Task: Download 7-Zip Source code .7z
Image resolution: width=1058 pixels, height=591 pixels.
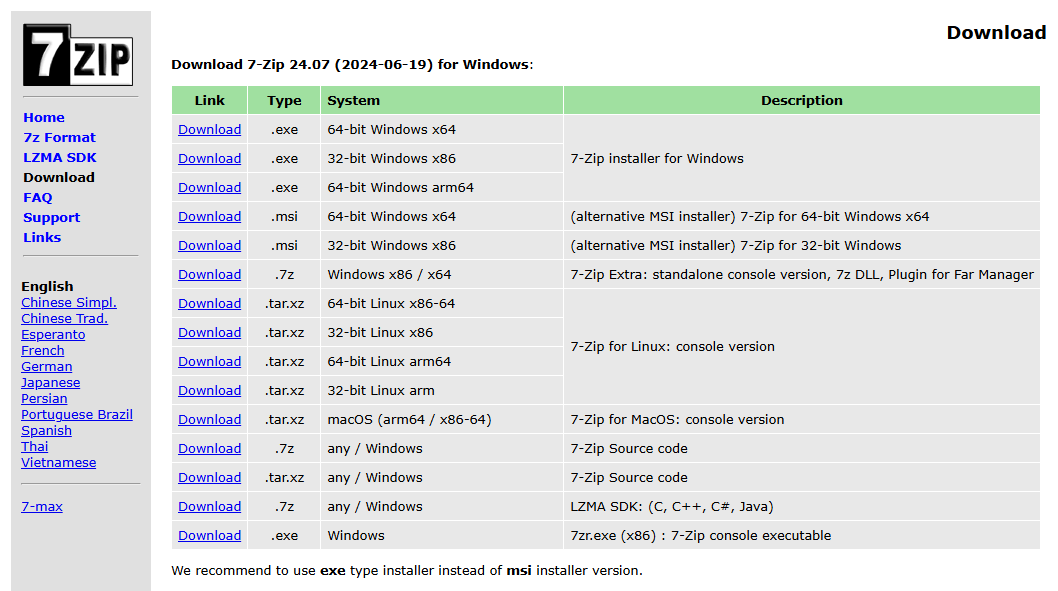Action: click(x=209, y=449)
